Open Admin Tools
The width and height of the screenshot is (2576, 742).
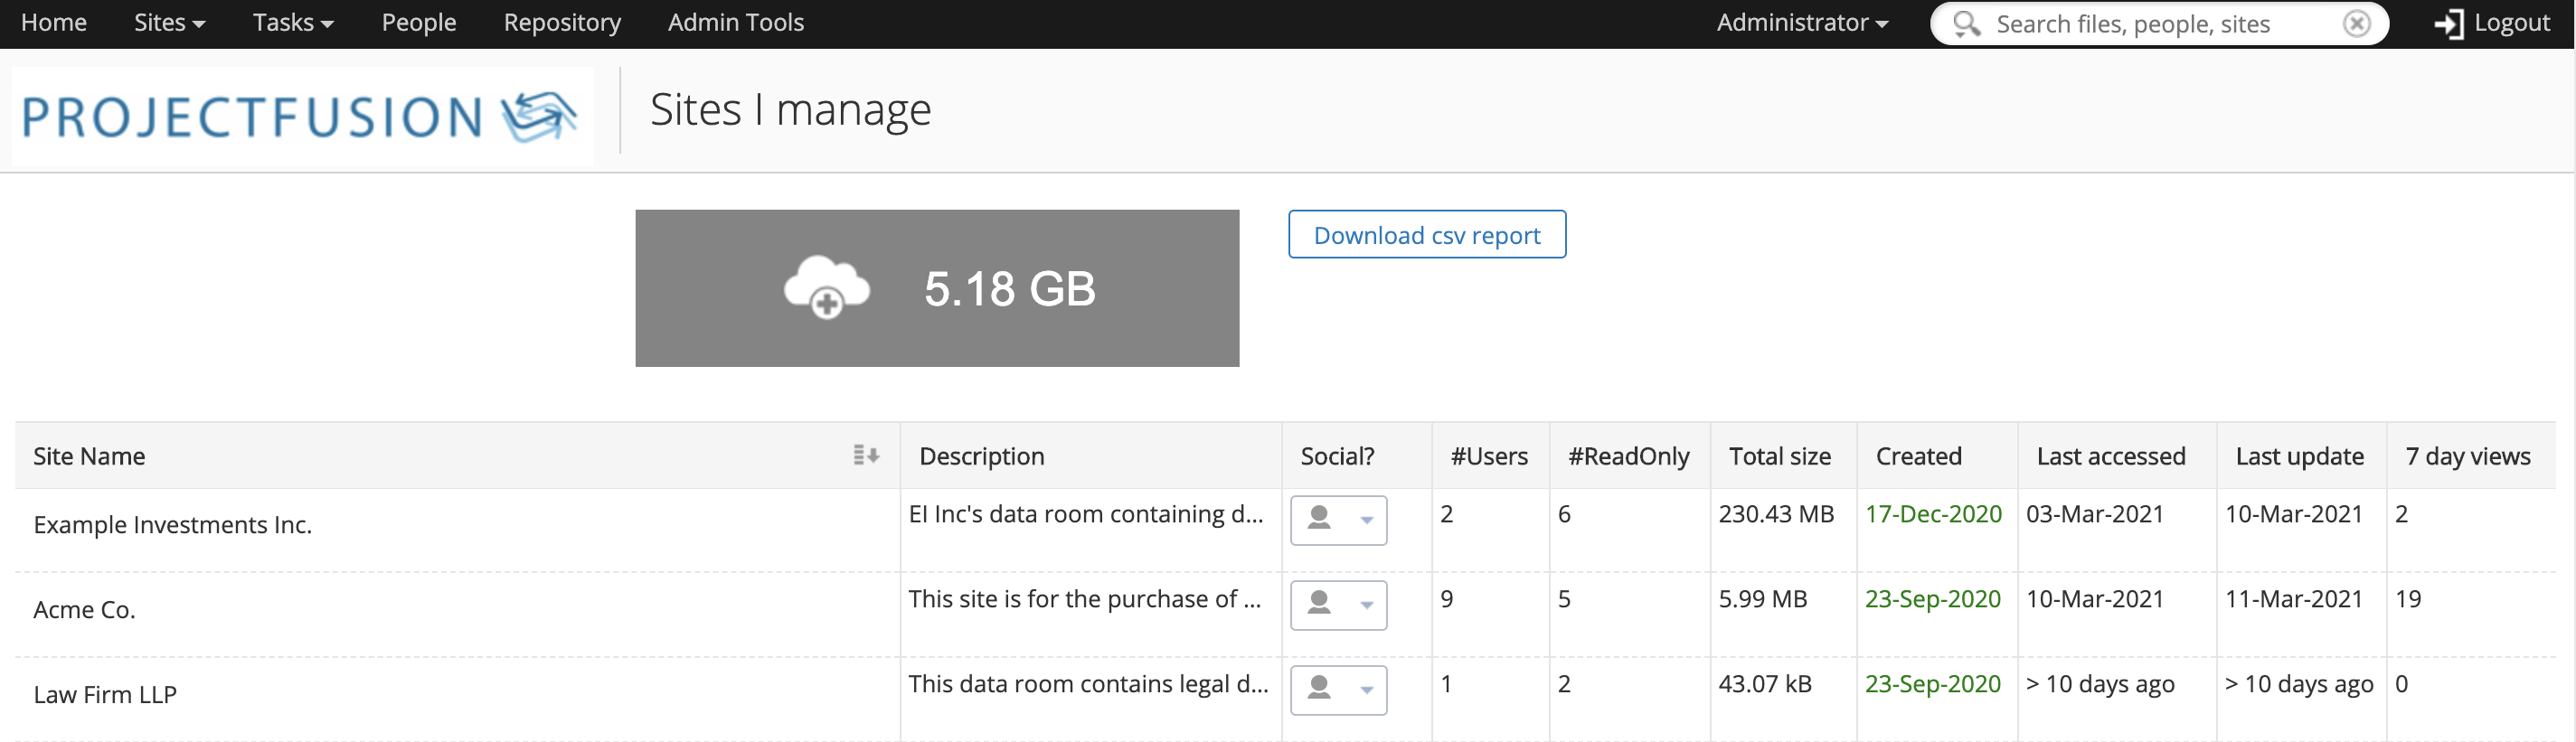pyautogui.click(x=736, y=23)
